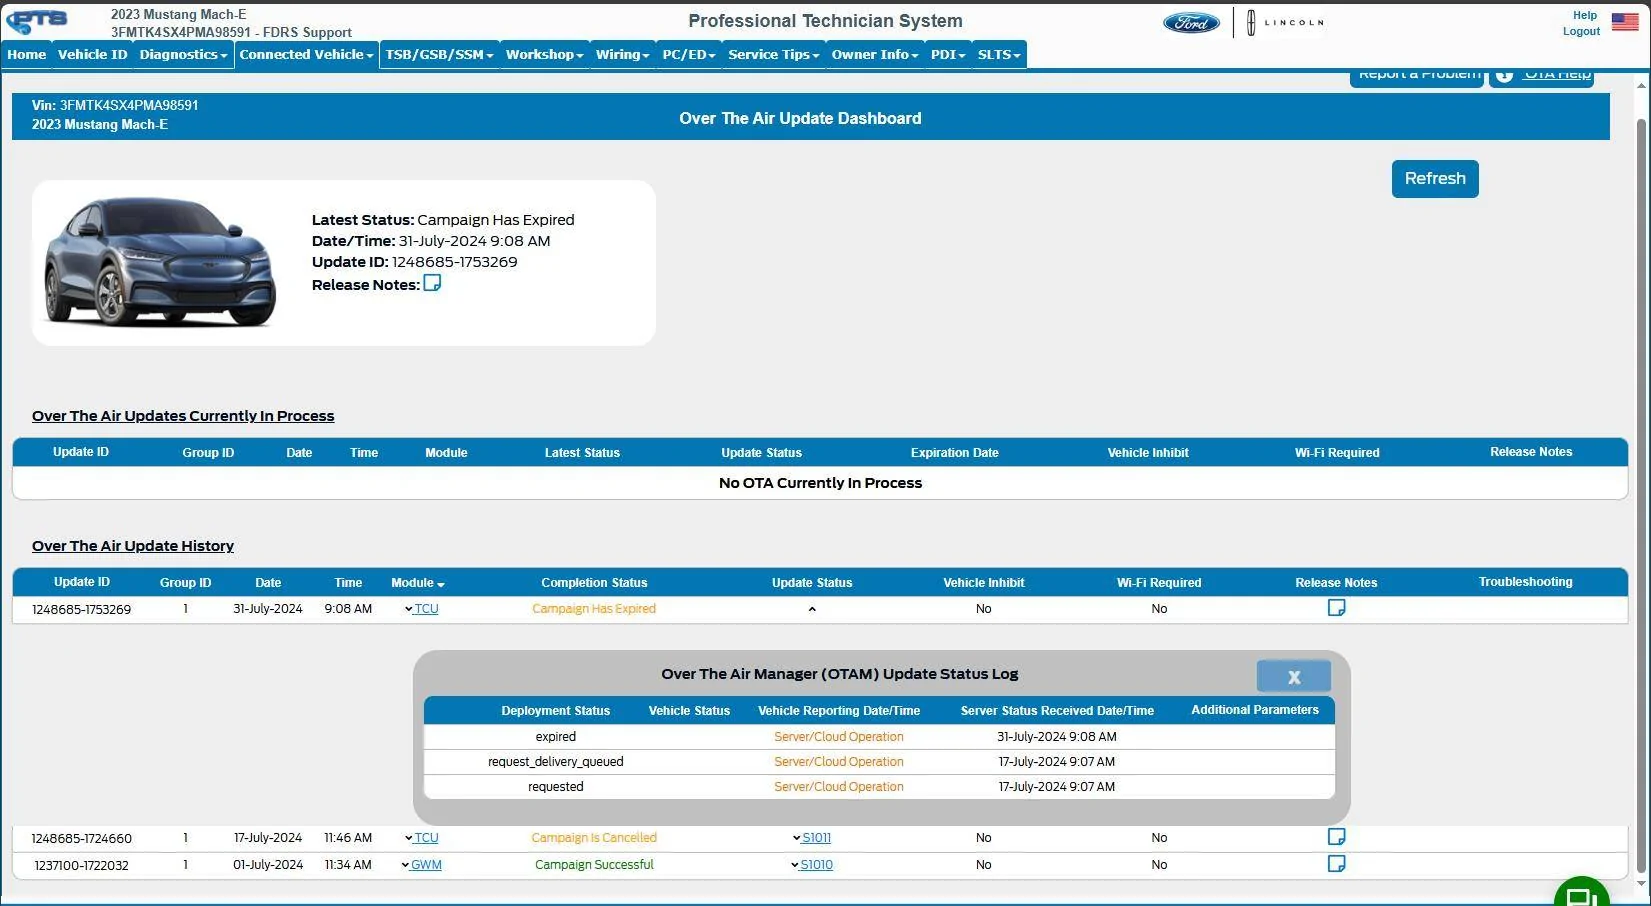Click Over The Air Update History heading
Screen dimensions: 1651x906
click(133, 546)
